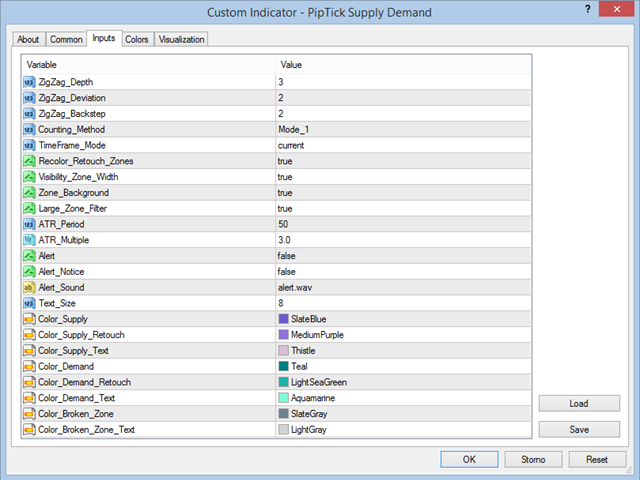Image resolution: width=640 pixels, height=480 pixels.
Task: Click the icon beside Text_Size variable
Action: [x=29, y=303]
